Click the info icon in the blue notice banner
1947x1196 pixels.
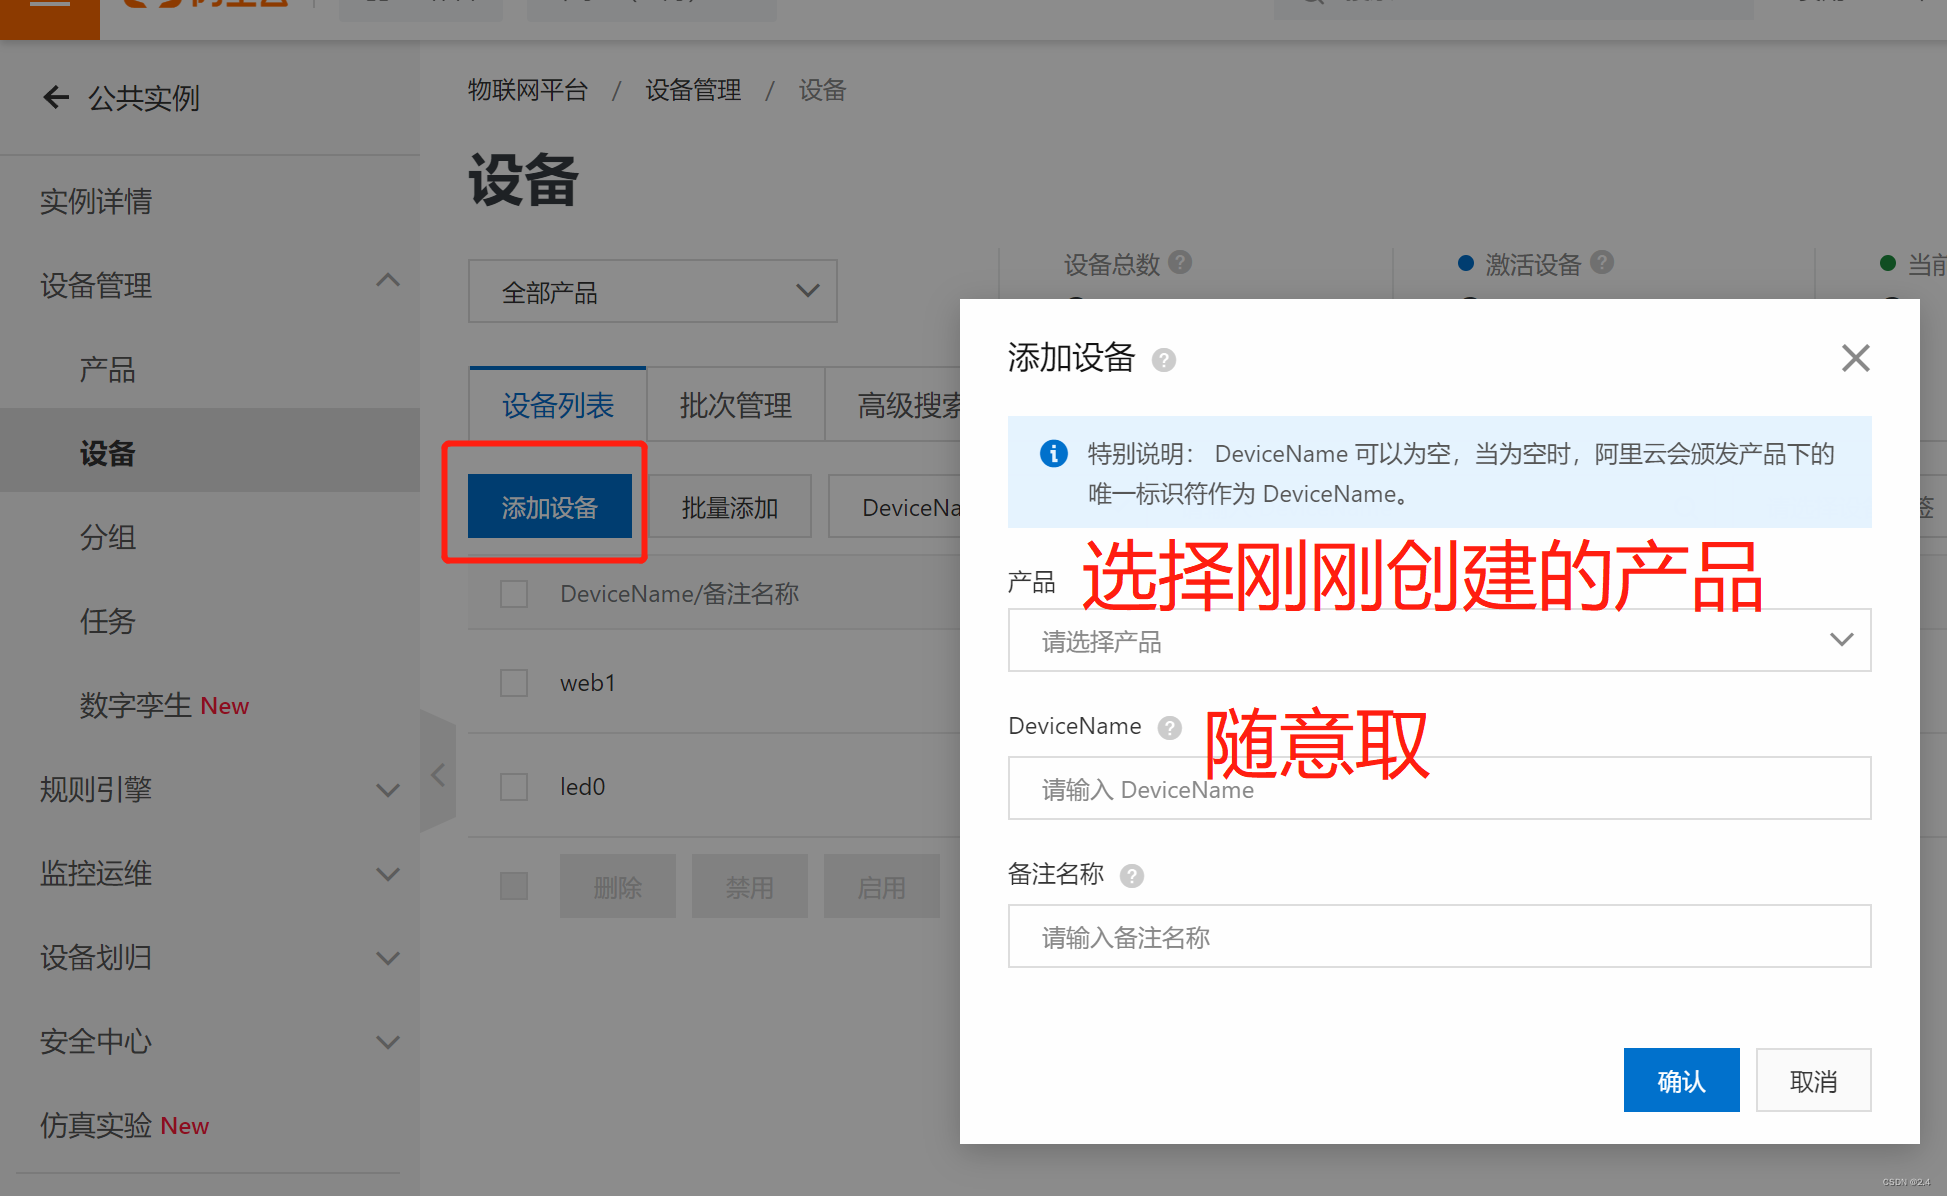click(1053, 453)
